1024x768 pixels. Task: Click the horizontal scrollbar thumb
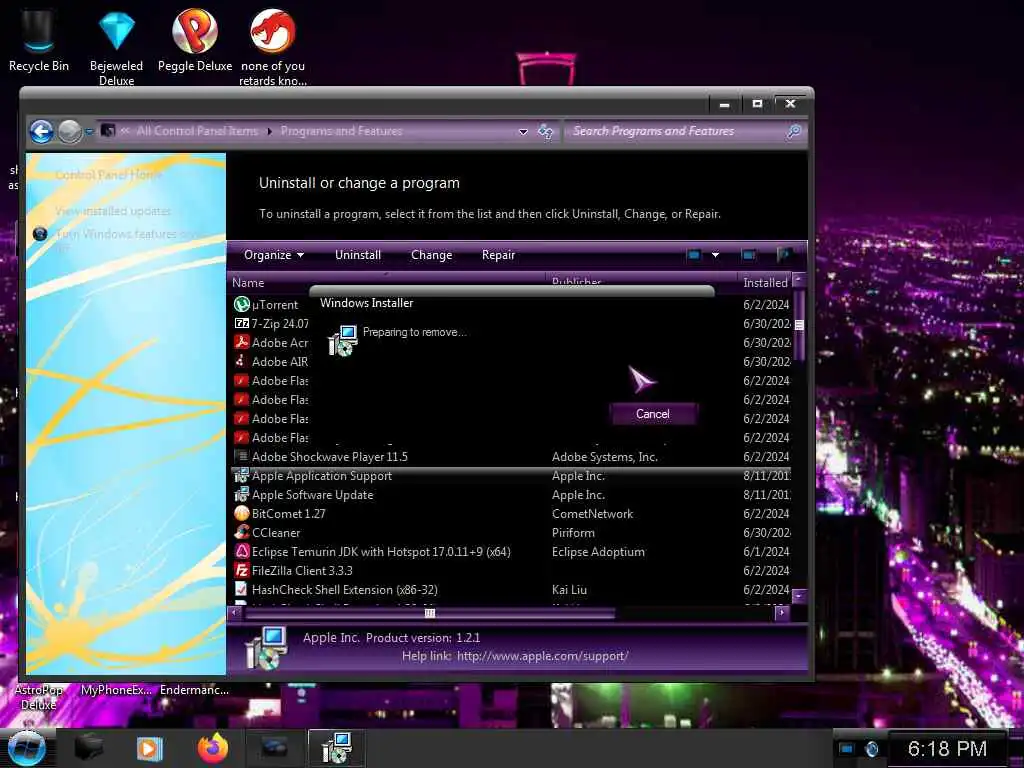coord(430,613)
